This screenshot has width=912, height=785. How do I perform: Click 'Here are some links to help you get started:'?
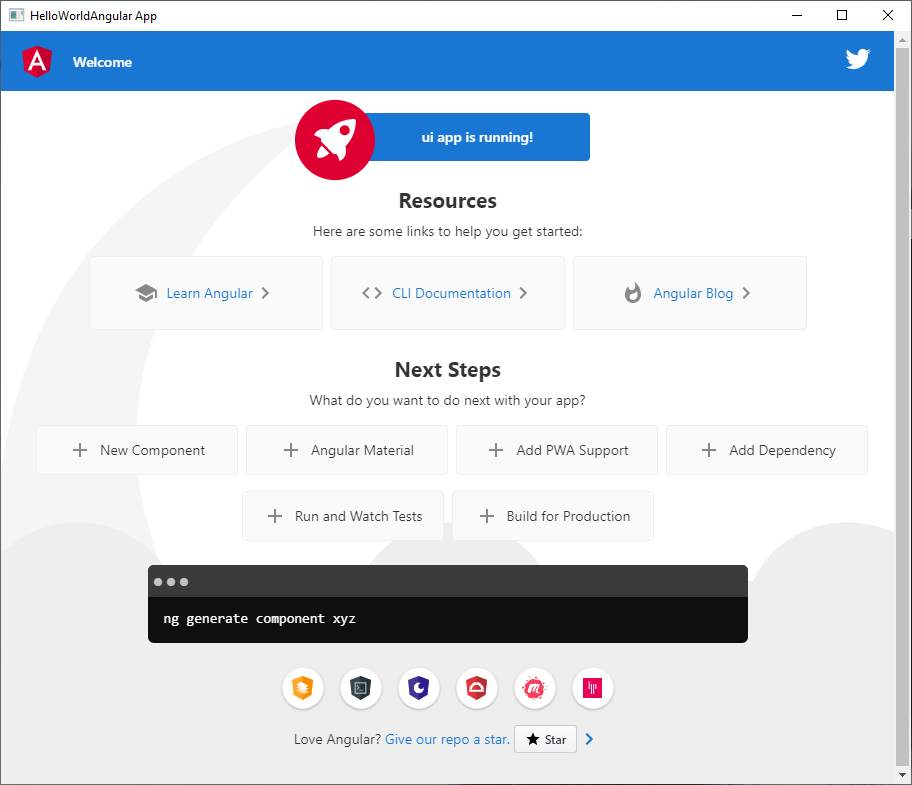pos(447,231)
